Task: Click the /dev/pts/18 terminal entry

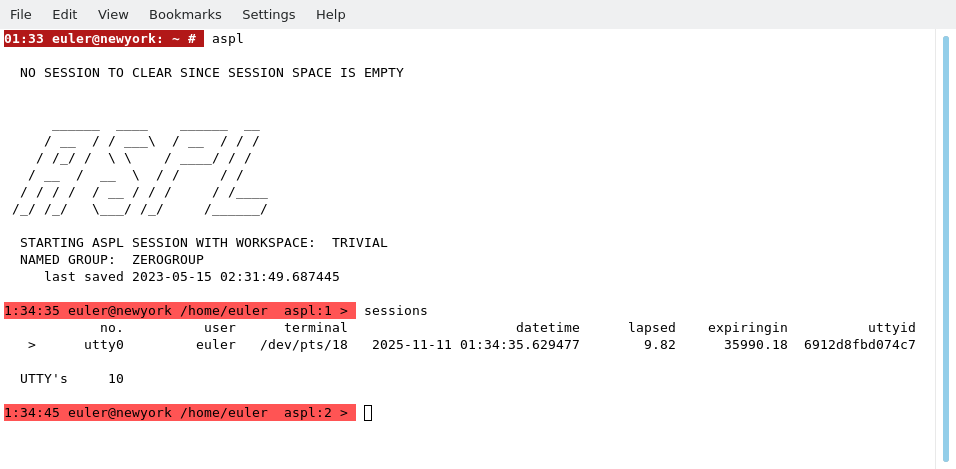Action: pyautogui.click(x=304, y=345)
